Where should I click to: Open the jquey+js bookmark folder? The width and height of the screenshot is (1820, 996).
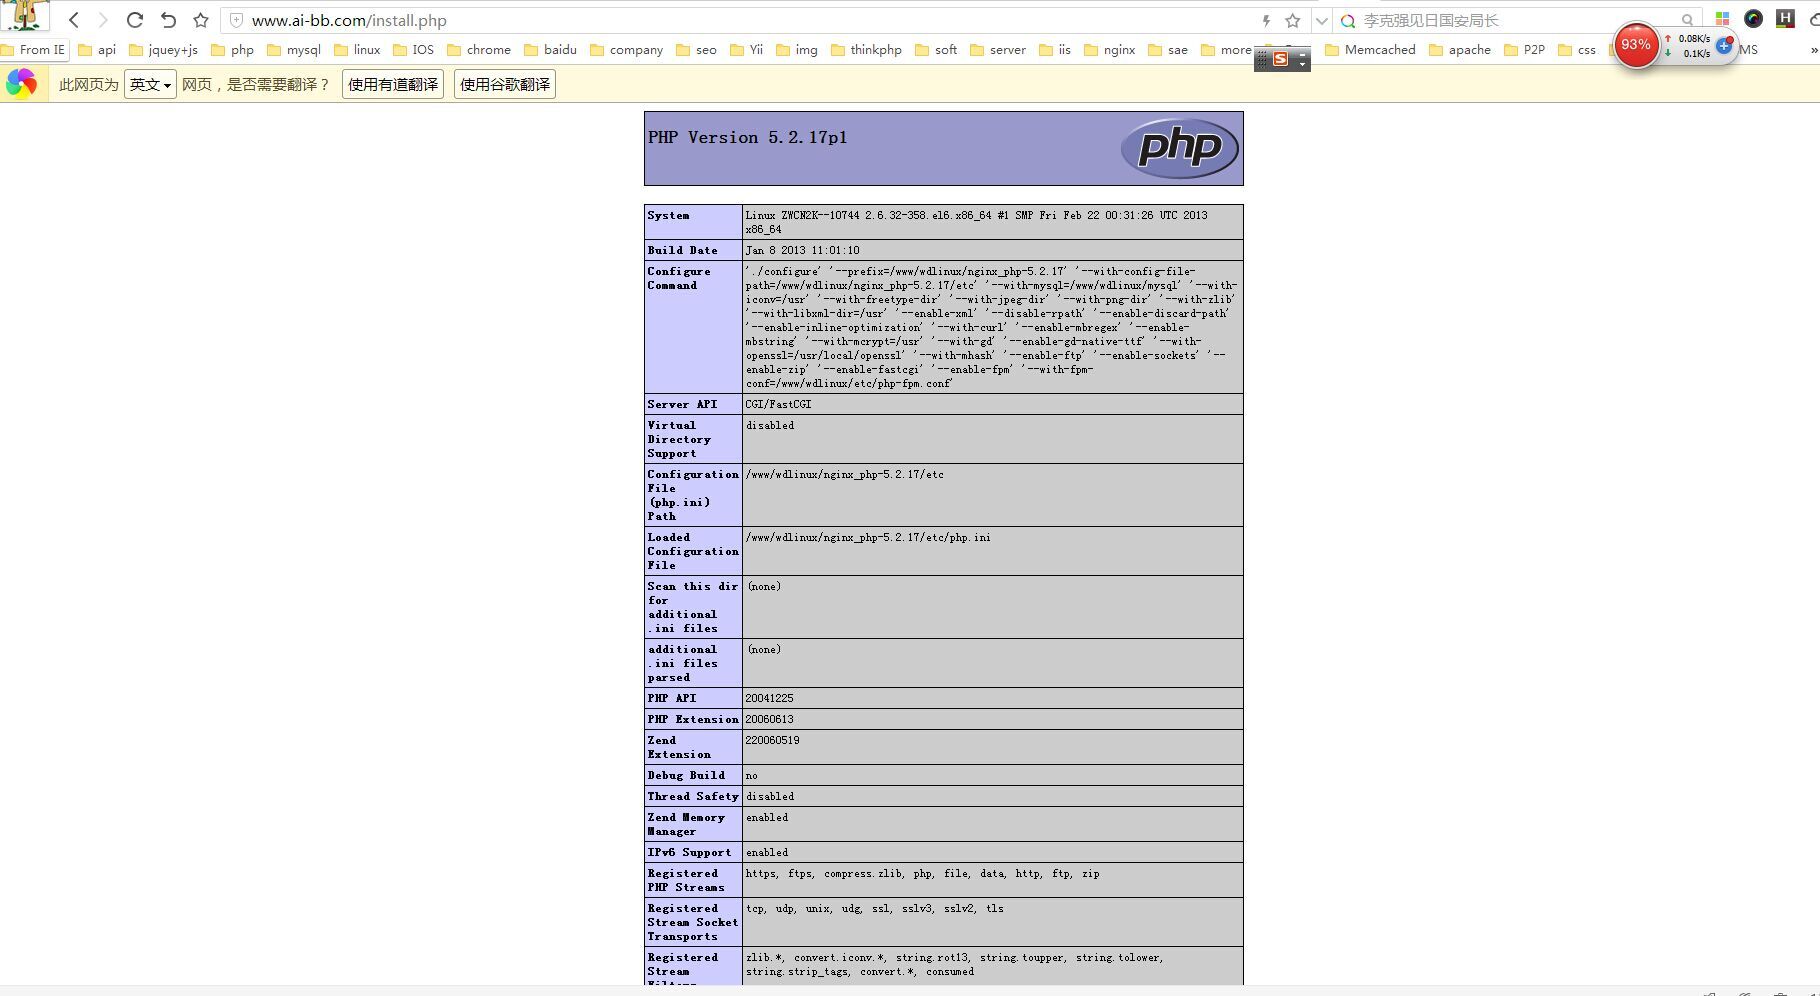coord(164,49)
